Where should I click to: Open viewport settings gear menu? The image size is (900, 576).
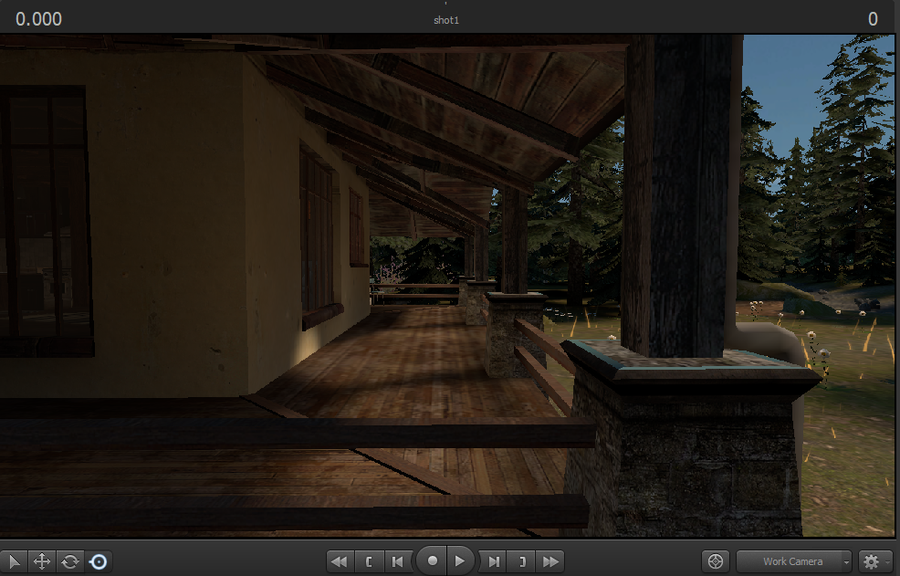[x=875, y=561]
